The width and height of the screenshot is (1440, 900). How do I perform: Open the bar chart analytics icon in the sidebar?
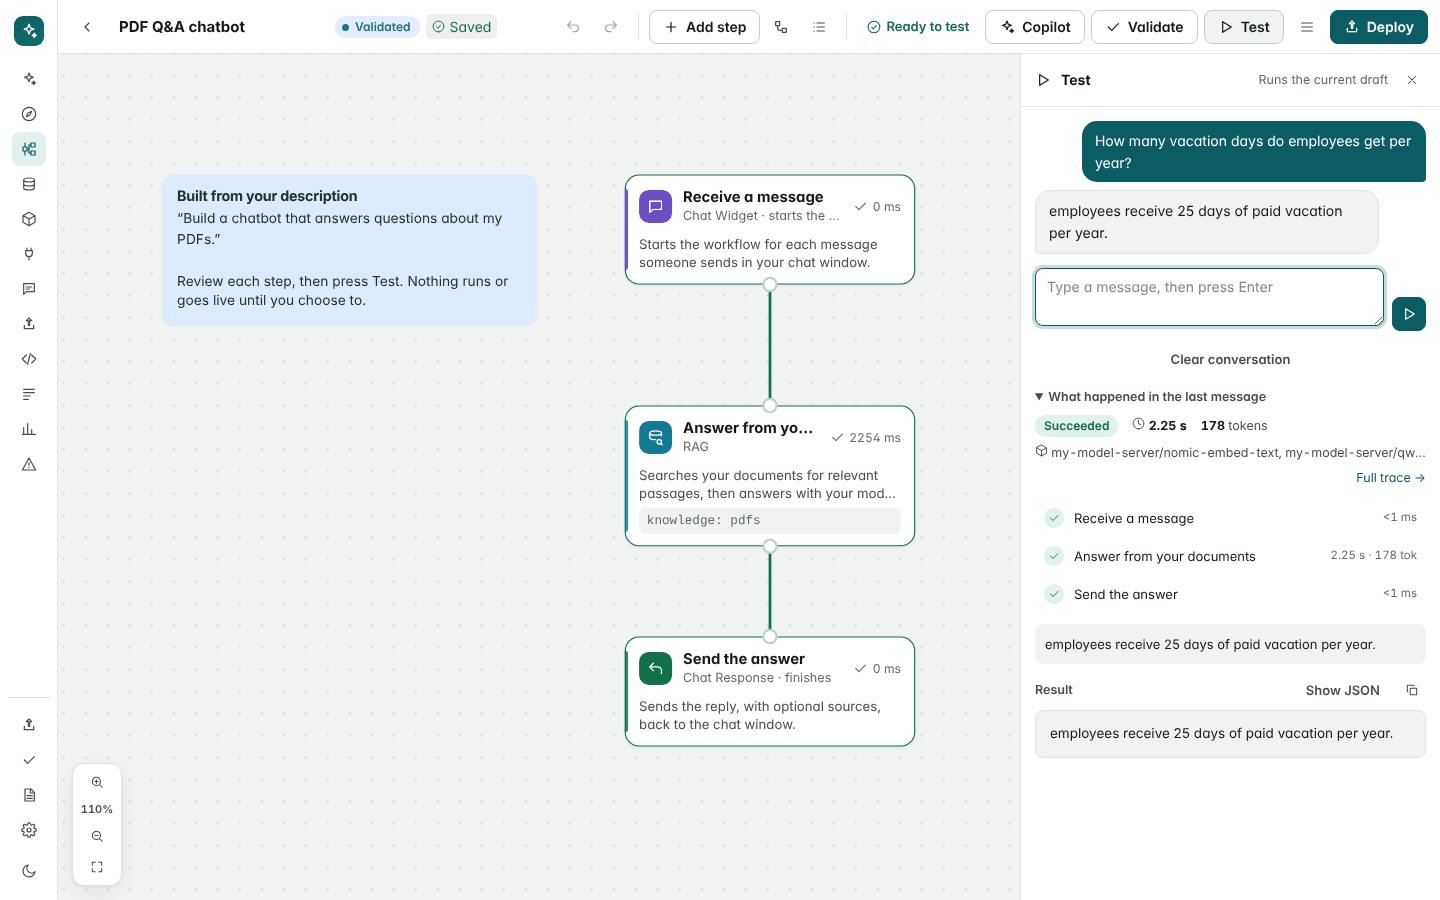pos(29,429)
